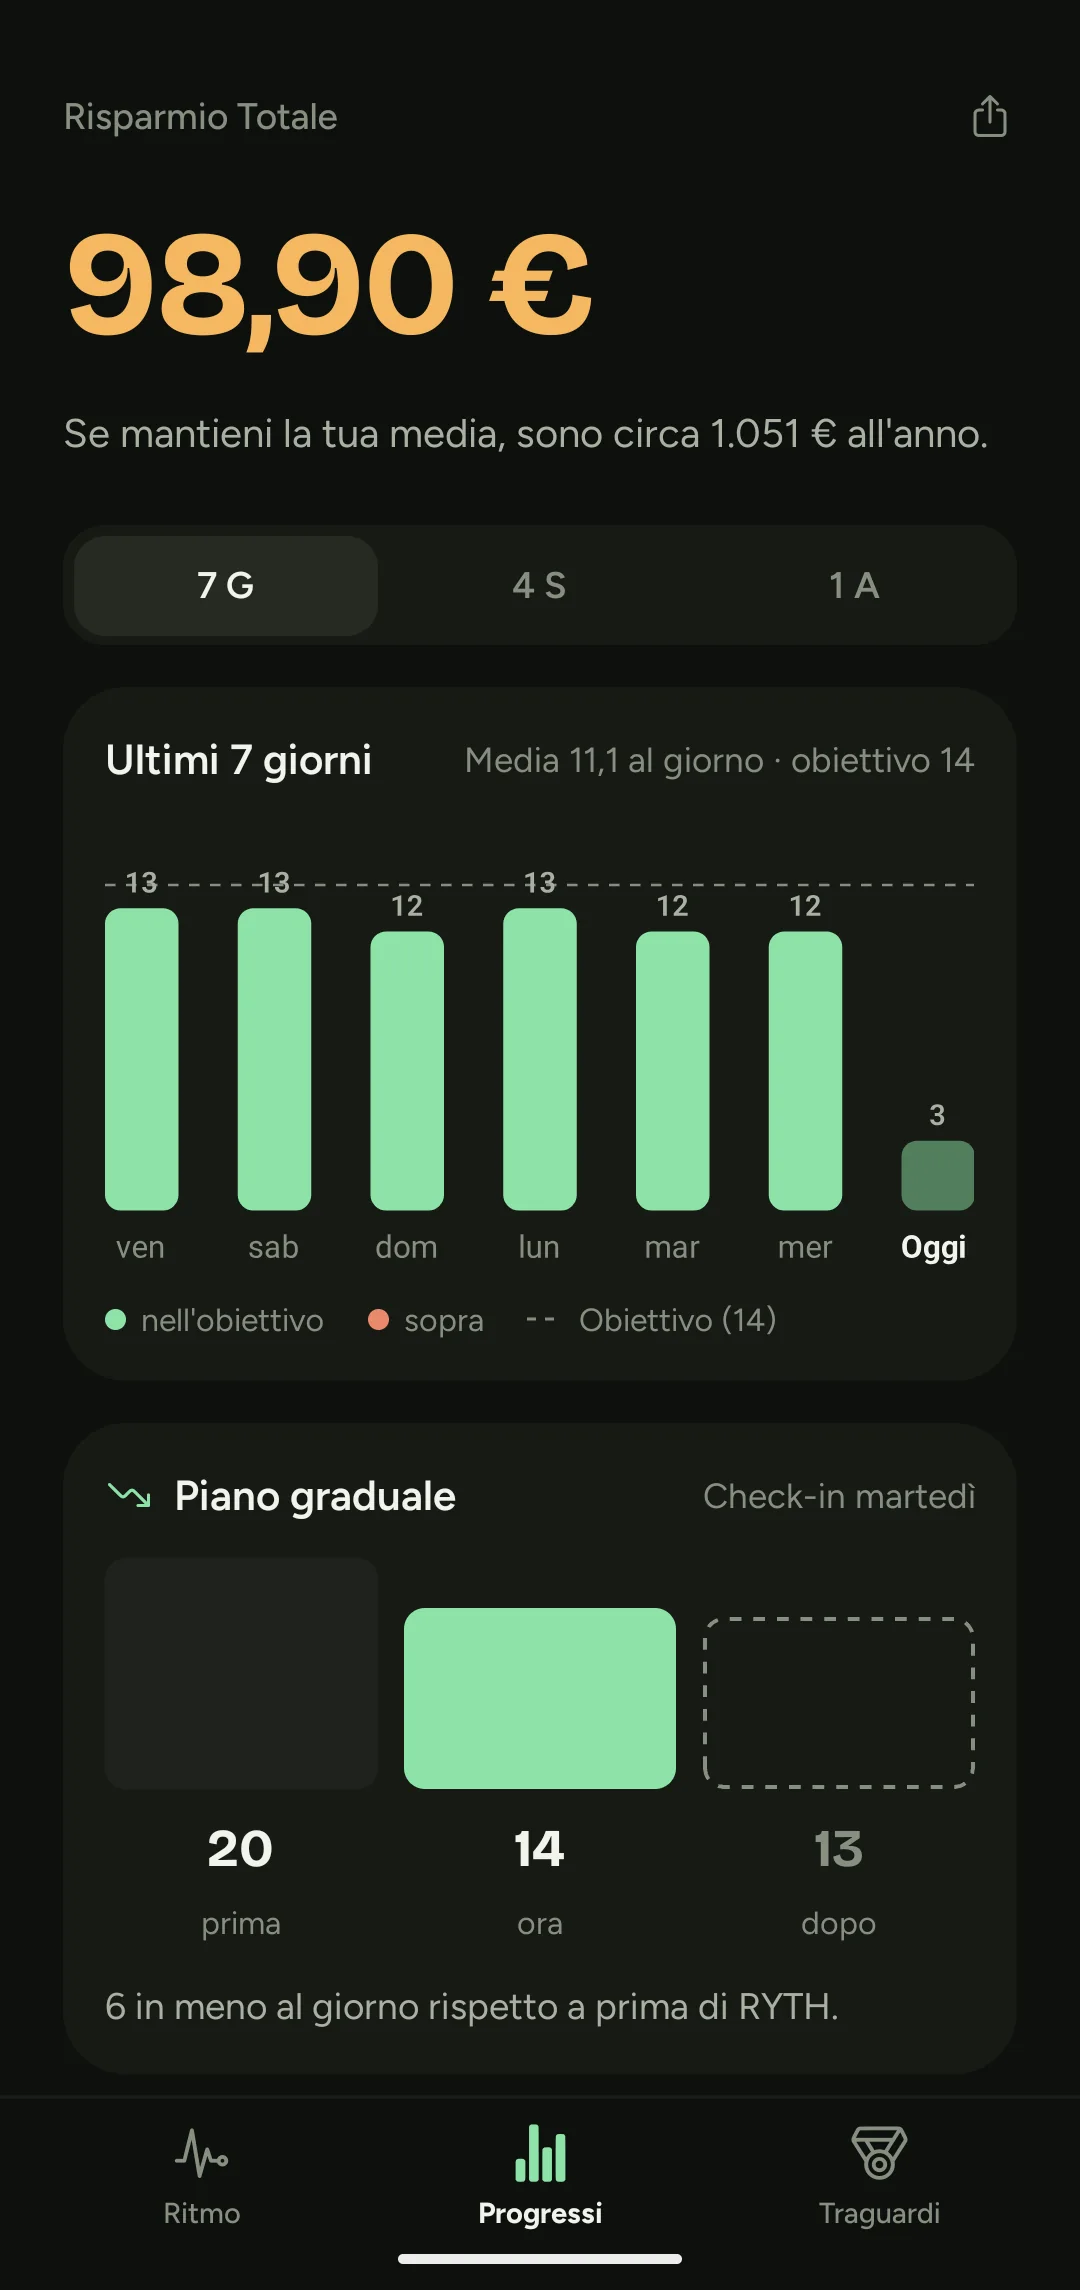Tap the 98,90 € total savings amount
Viewport: 1080px width, 2290px height.
(329, 286)
